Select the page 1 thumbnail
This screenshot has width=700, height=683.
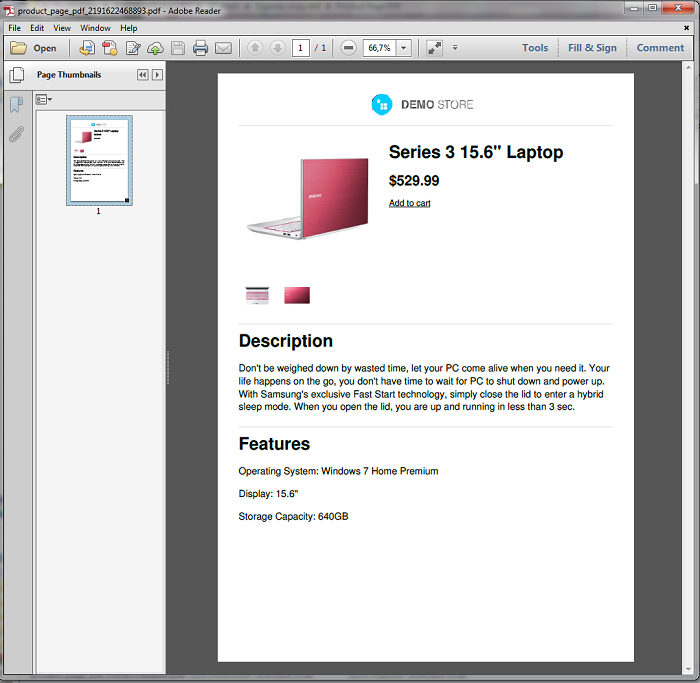[x=99, y=160]
